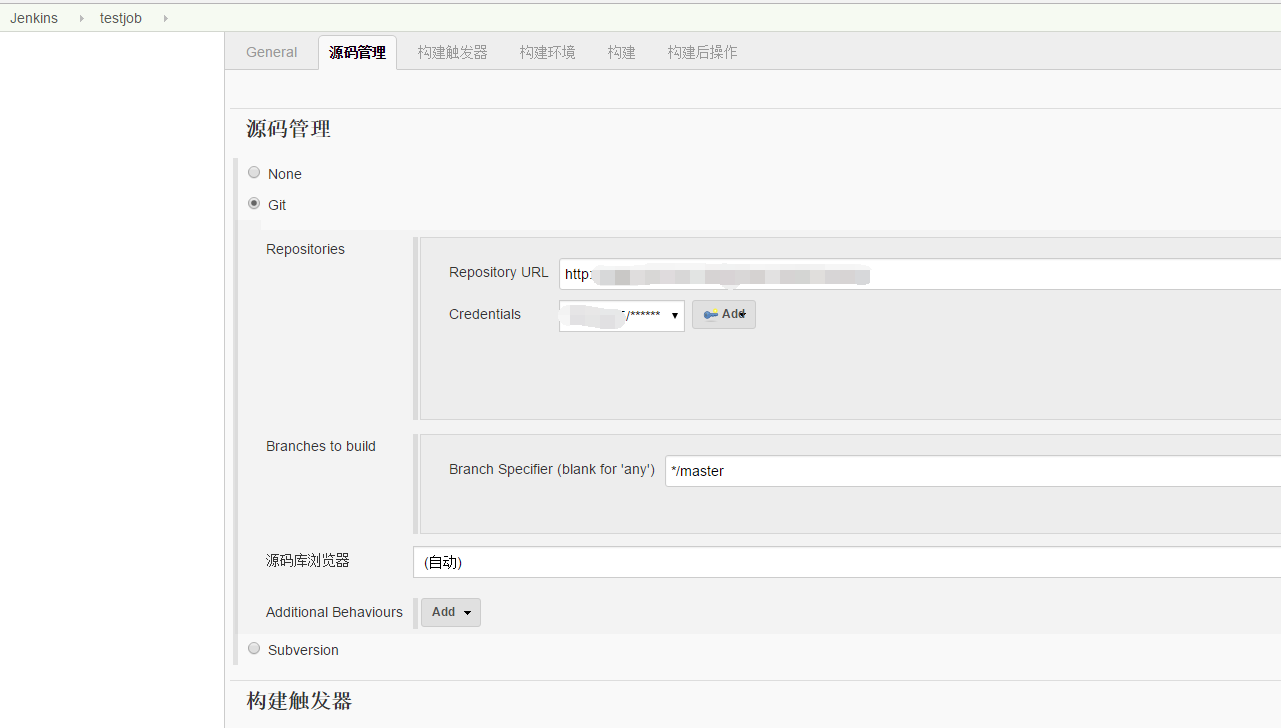Click the 源码库浏览器 label
Image resolution: width=1281 pixels, height=728 pixels.
coord(308,560)
